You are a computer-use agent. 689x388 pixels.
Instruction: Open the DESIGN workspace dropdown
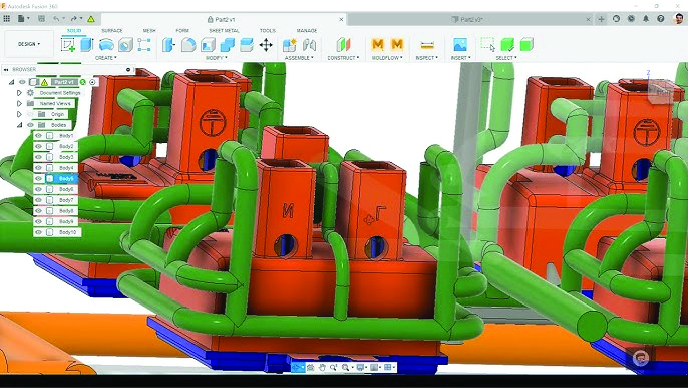click(29, 44)
